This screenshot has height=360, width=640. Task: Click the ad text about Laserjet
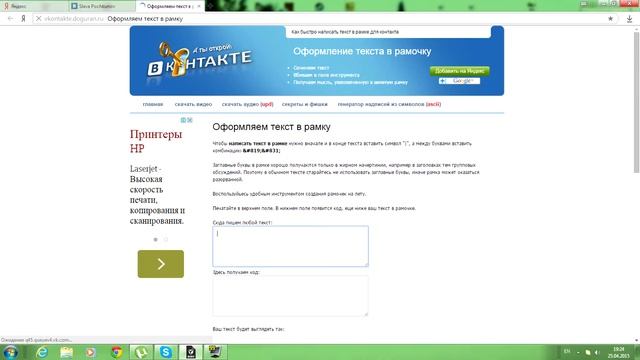158,195
